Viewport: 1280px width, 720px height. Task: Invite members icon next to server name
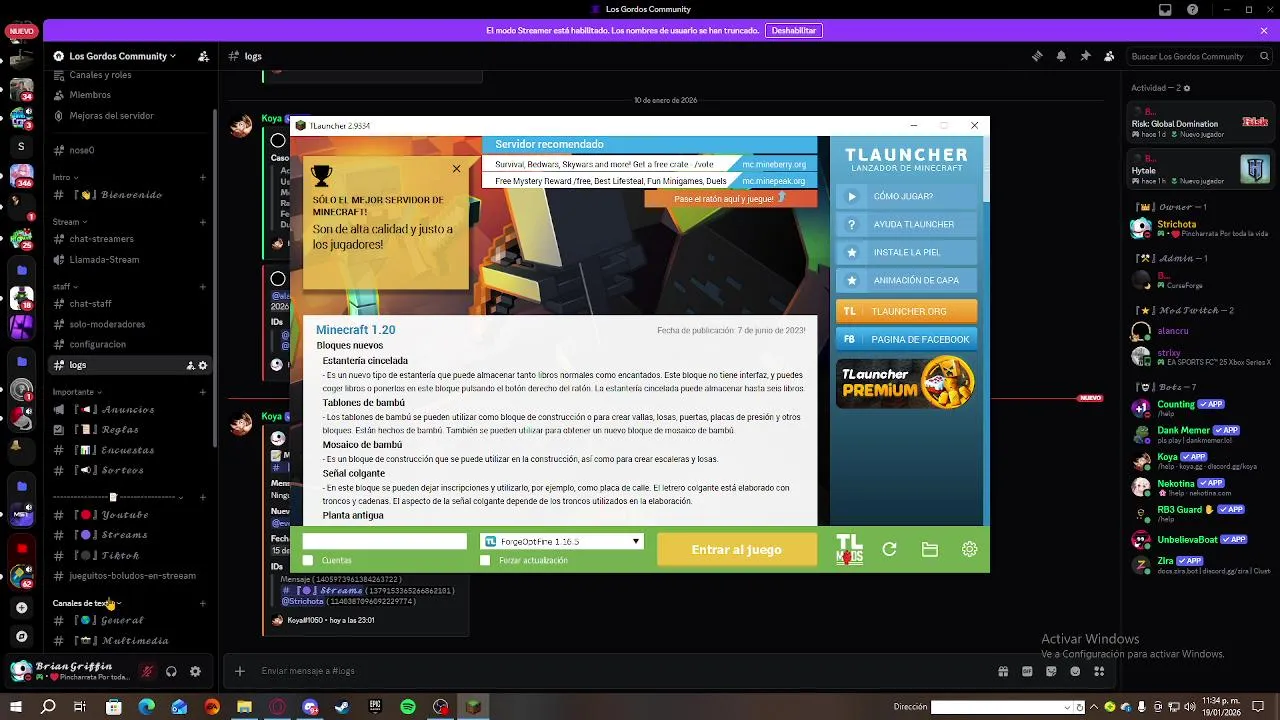(203, 56)
